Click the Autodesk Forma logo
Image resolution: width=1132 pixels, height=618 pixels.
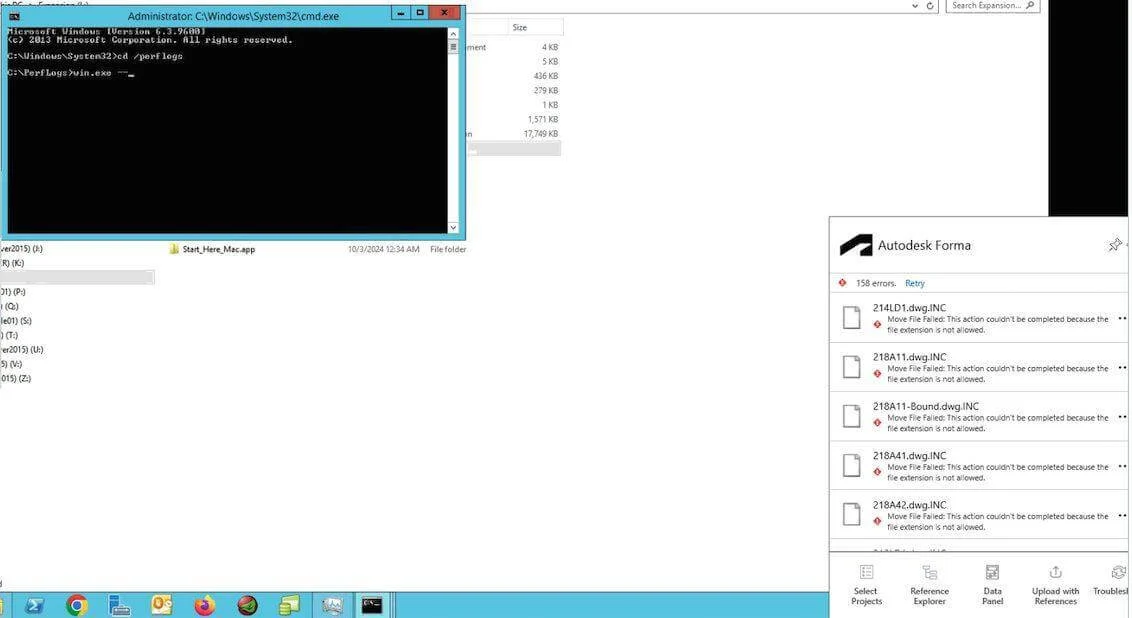pyautogui.click(x=855, y=245)
